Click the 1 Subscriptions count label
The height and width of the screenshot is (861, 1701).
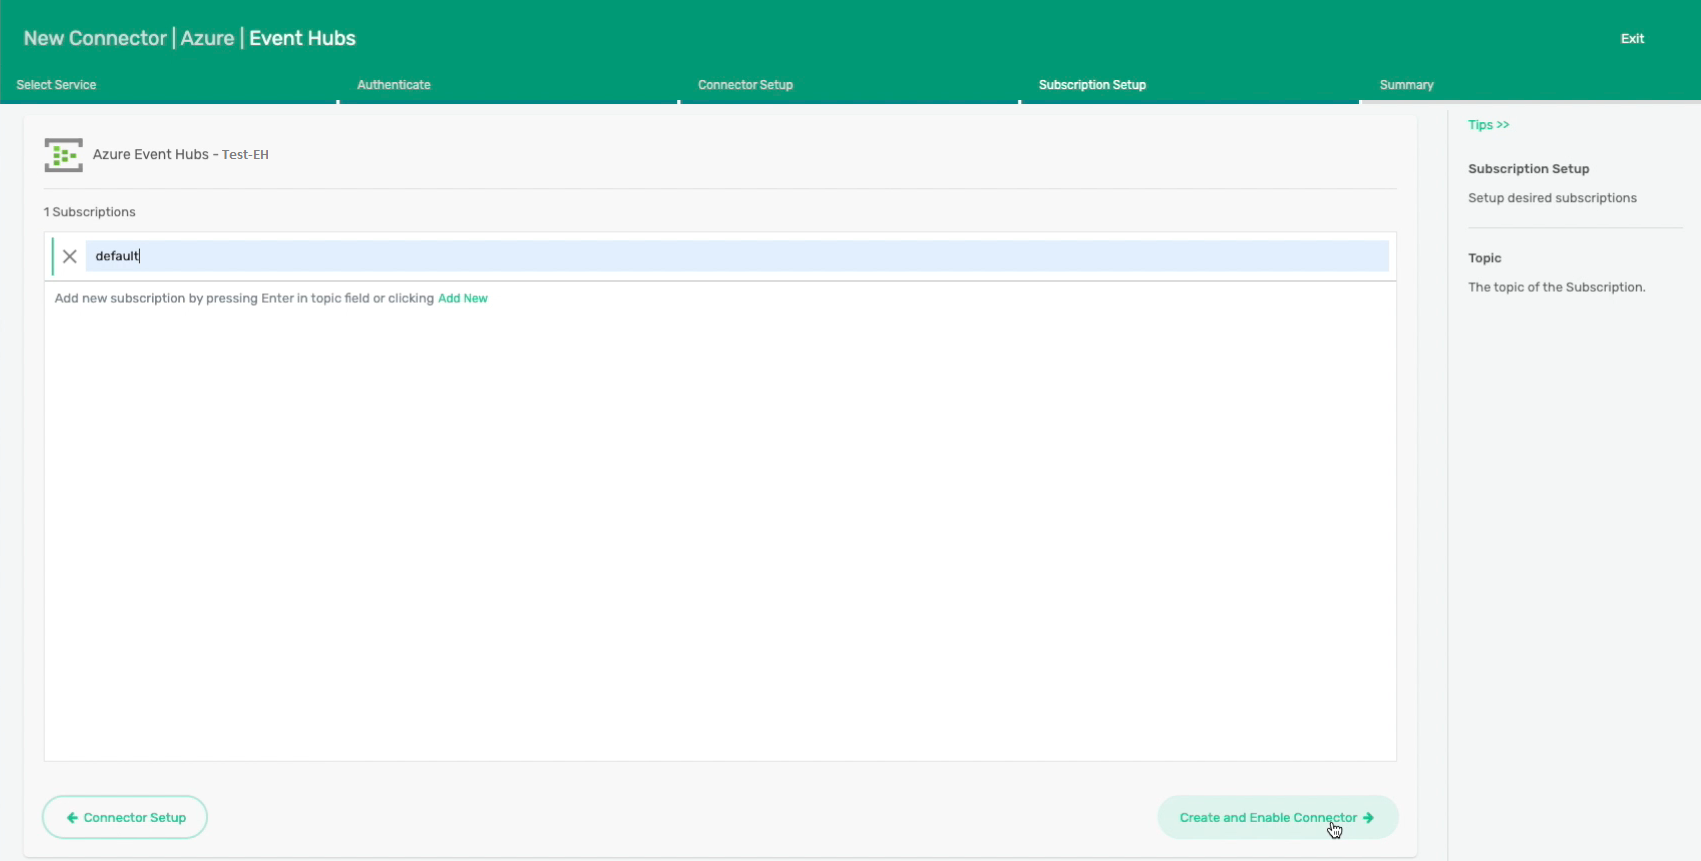(90, 212)
